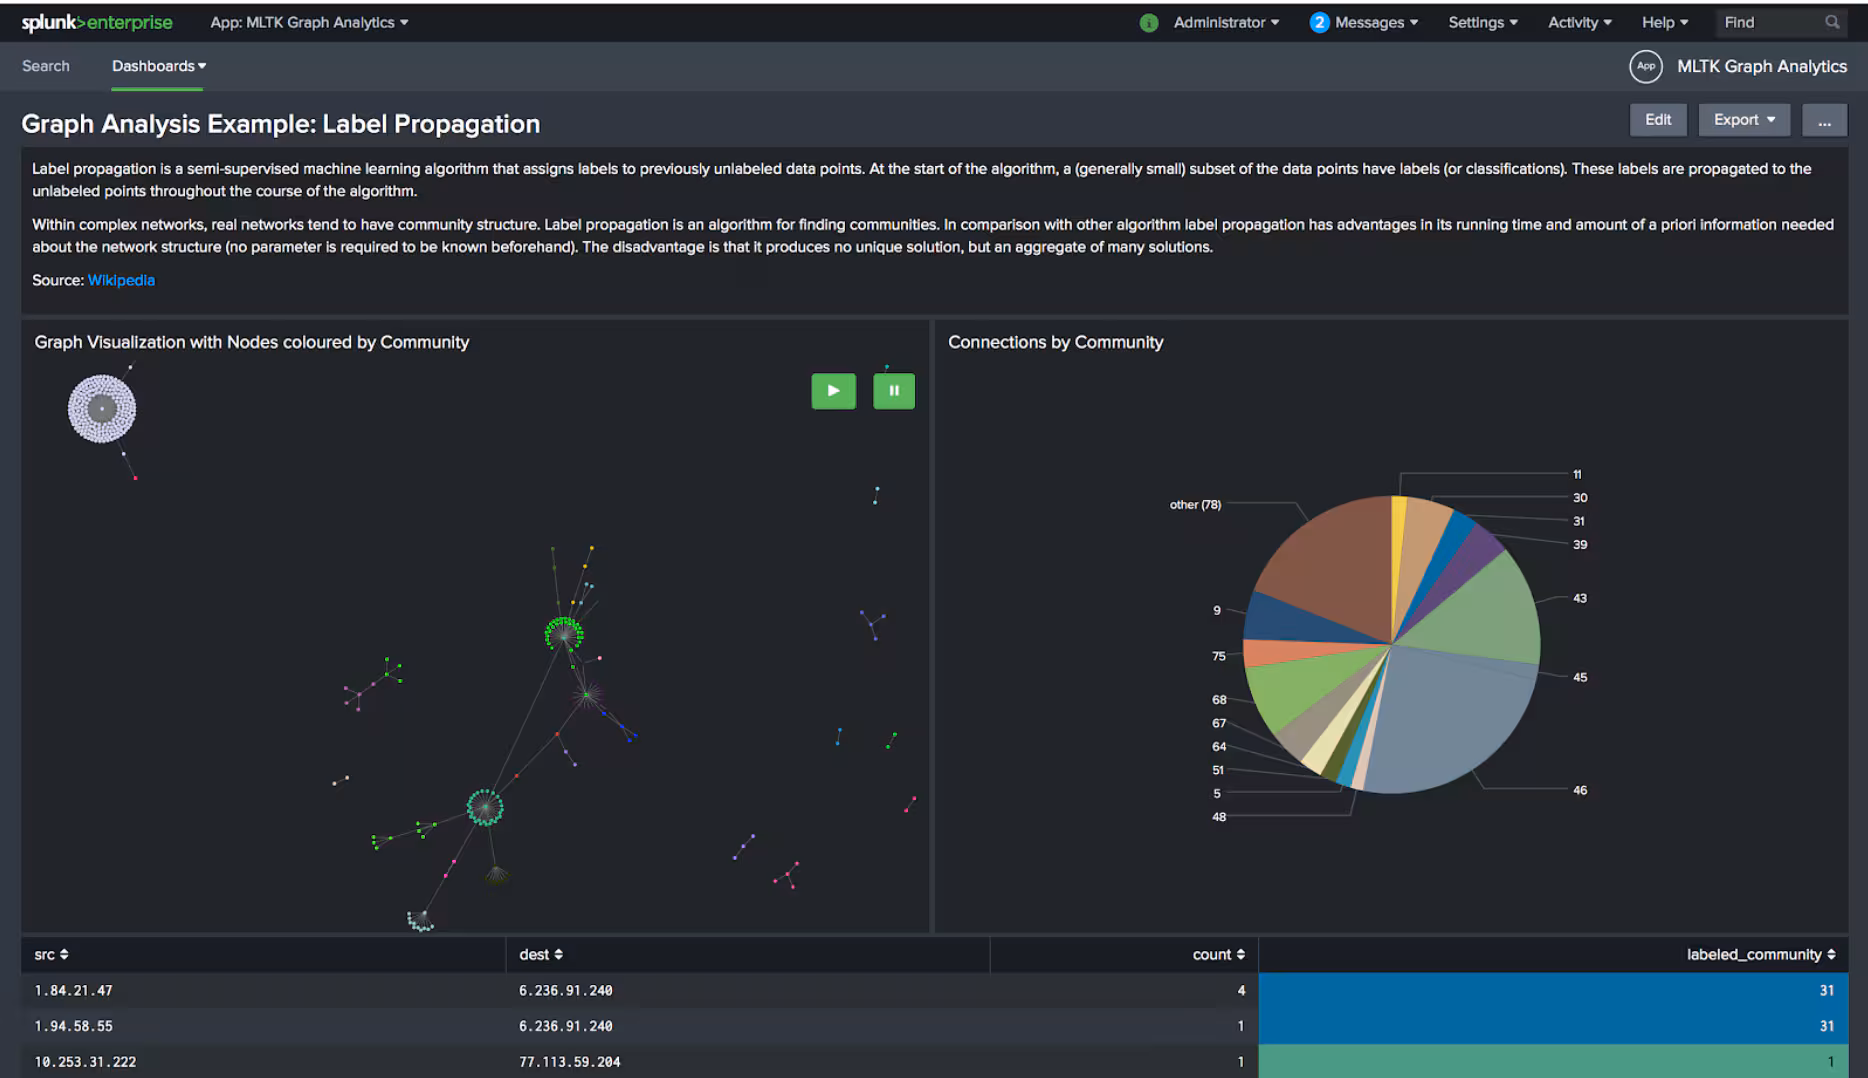
Task: Switch to the Search tab
Action: [46, 66]
